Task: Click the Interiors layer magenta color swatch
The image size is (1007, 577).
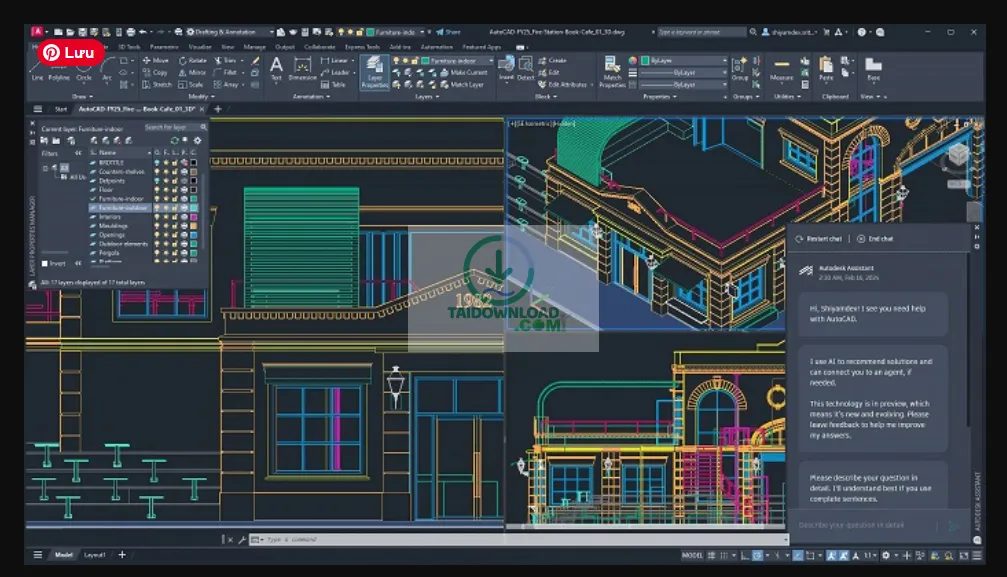Action: click(x=194, y=217)
